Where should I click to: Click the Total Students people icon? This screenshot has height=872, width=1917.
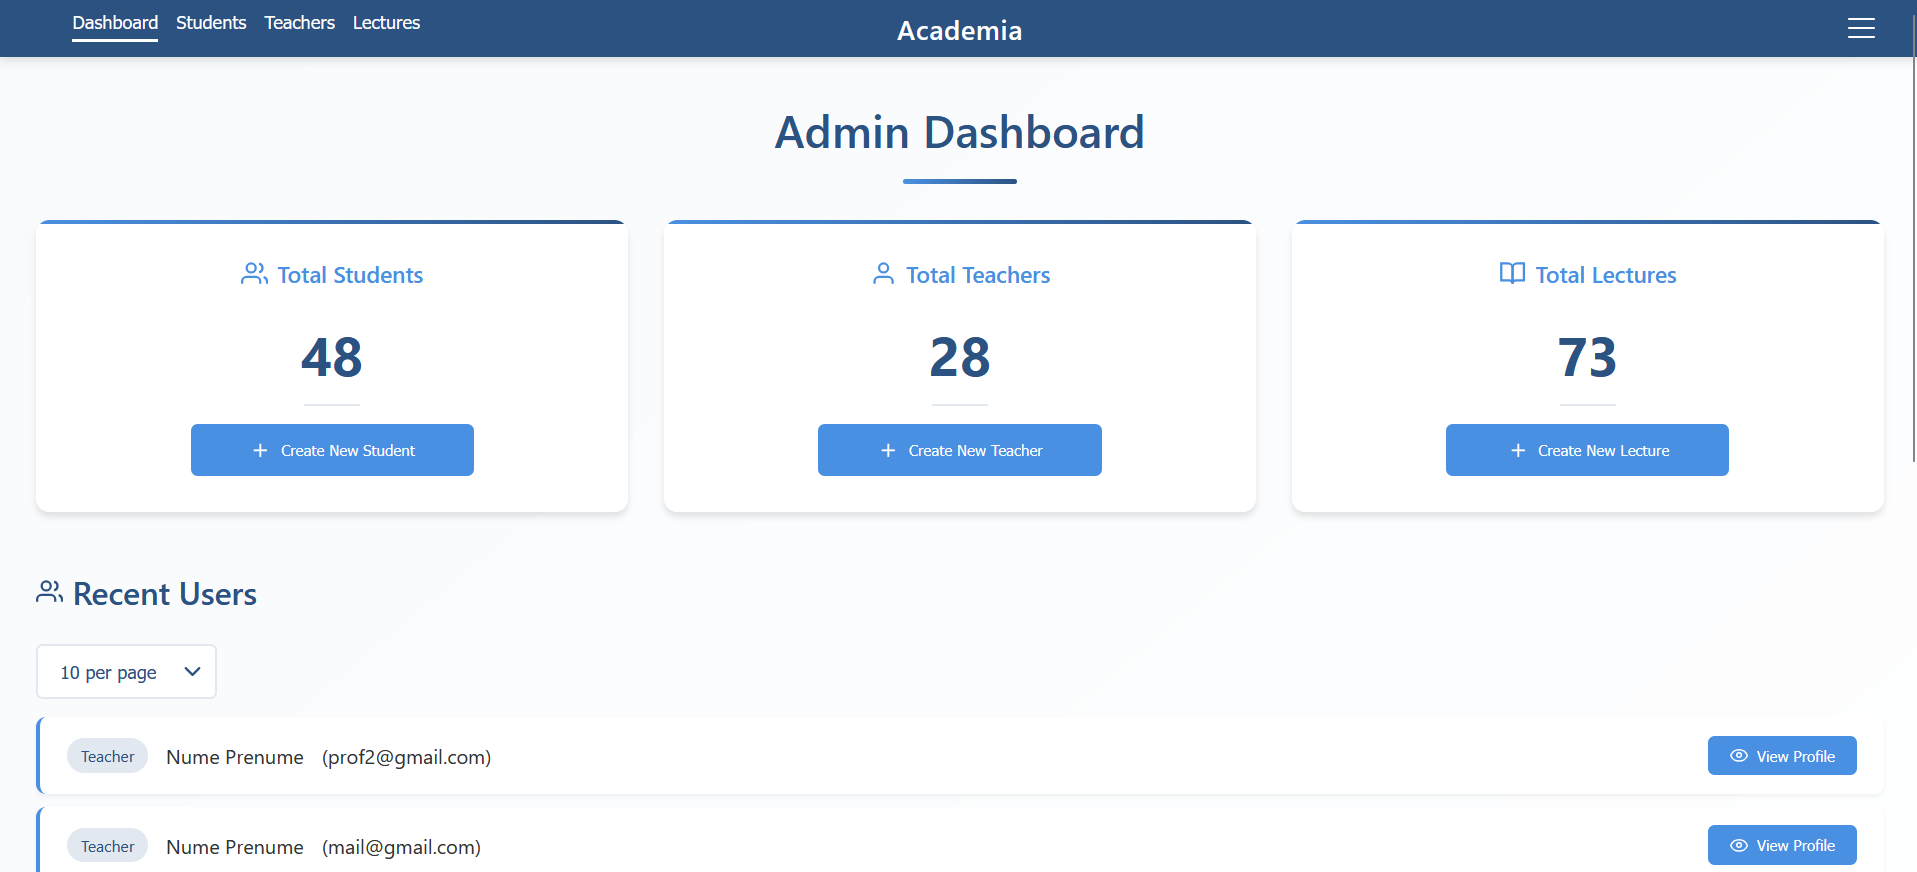pos(254,274)
